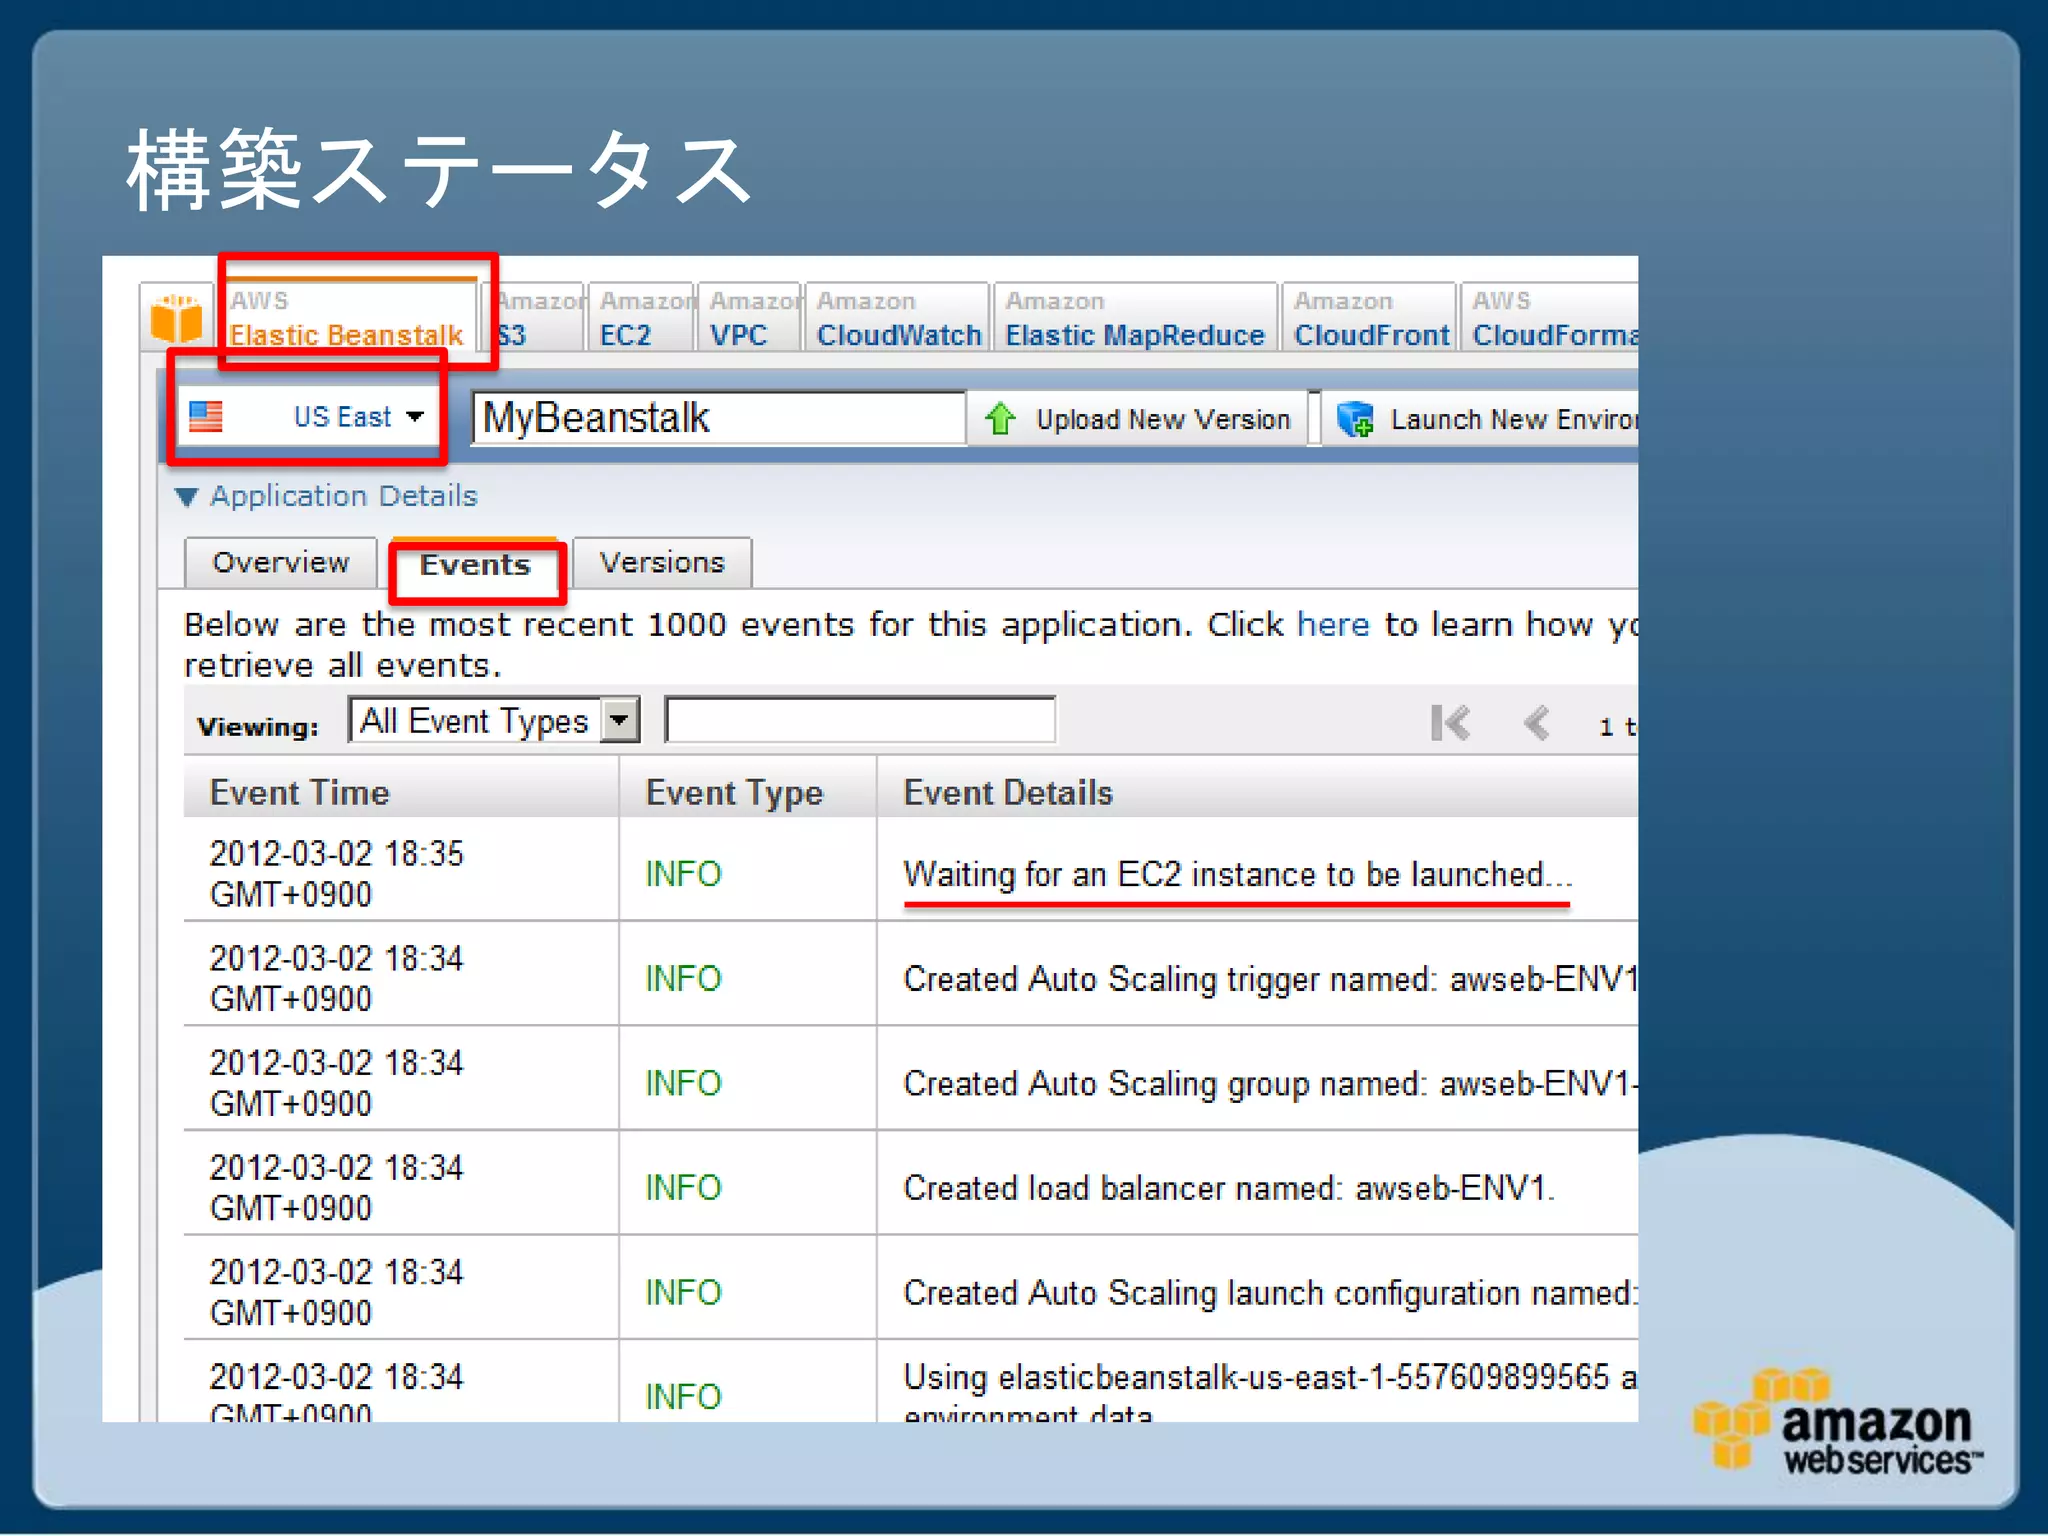Open the Amazon CloudFront tab
2048x1536 pixels.
1369,318
